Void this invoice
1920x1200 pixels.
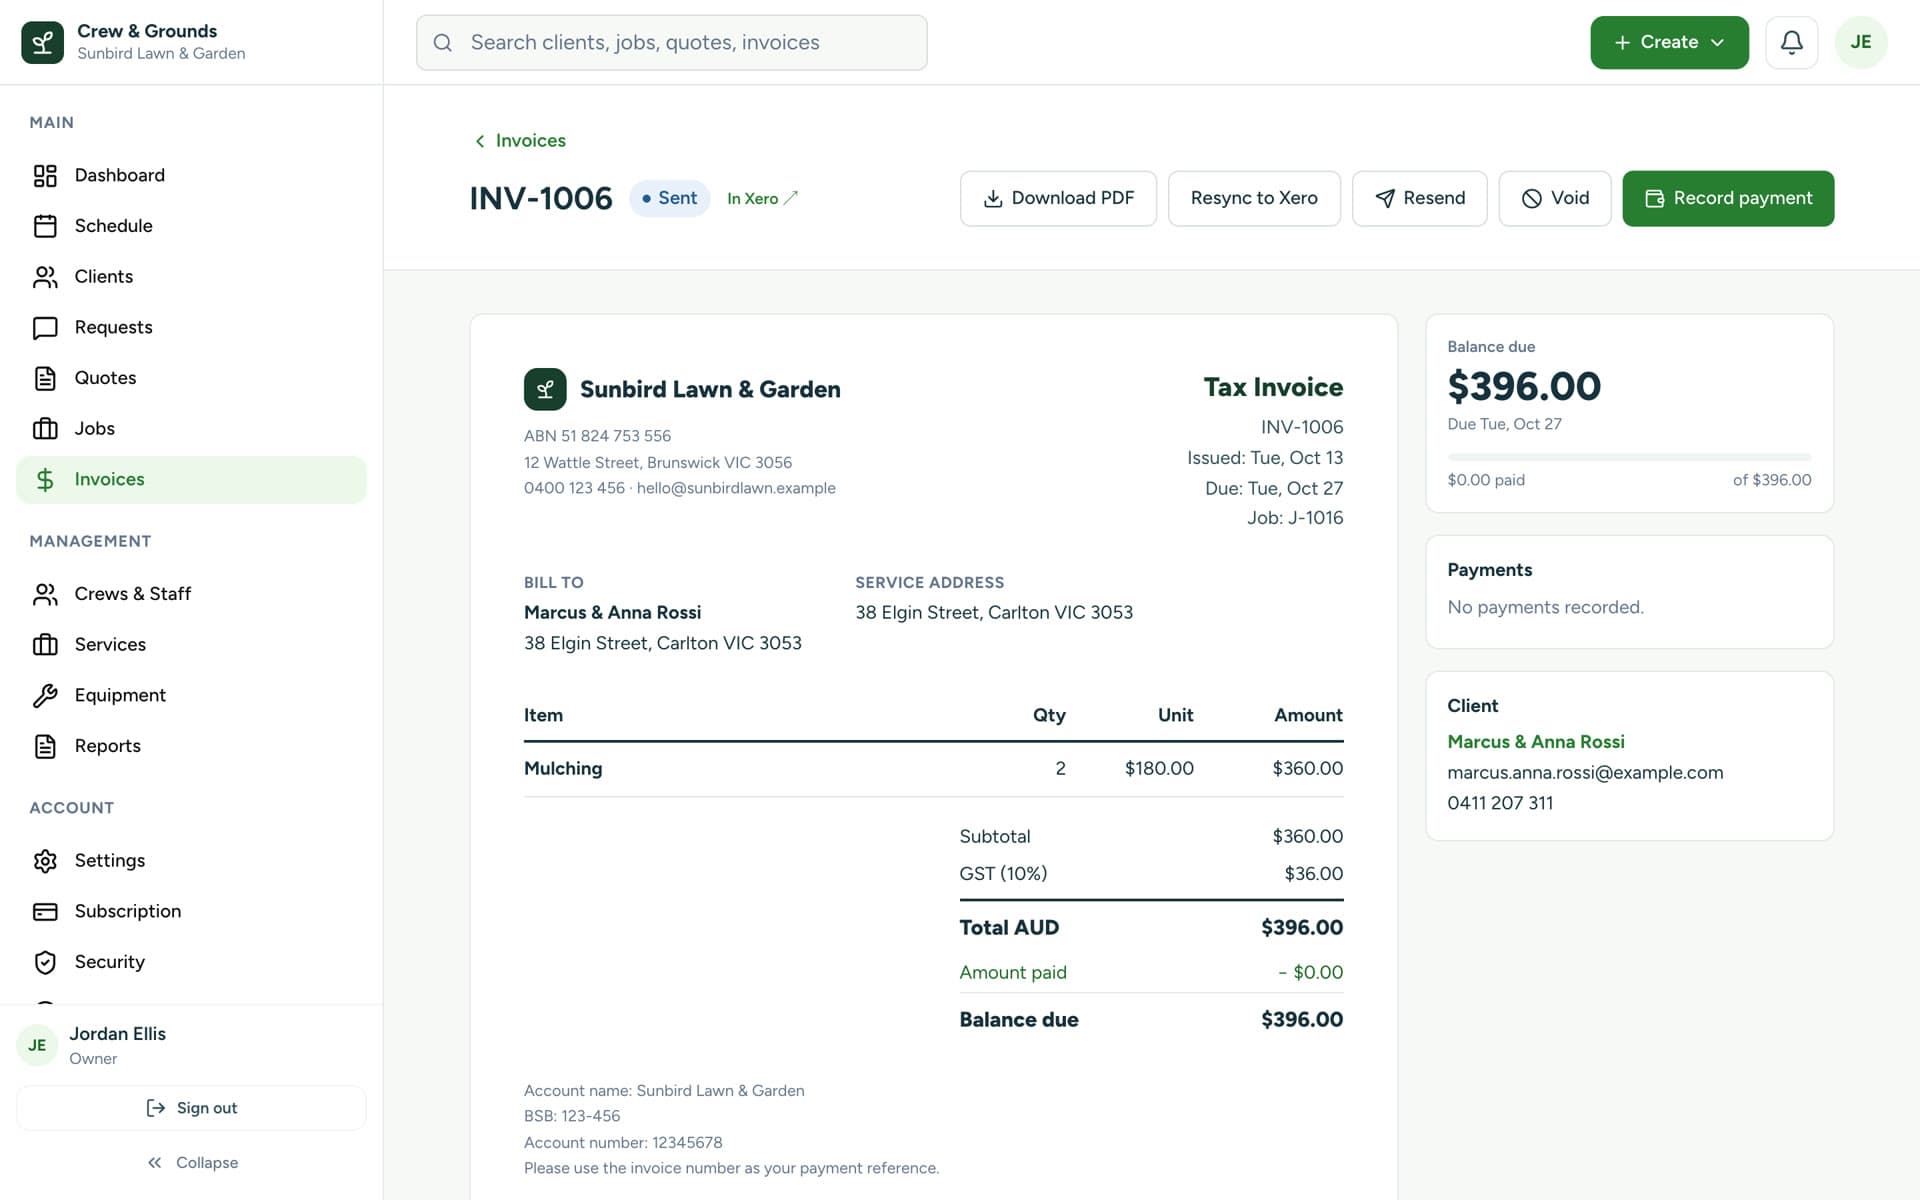click(x=1554, y=198)
